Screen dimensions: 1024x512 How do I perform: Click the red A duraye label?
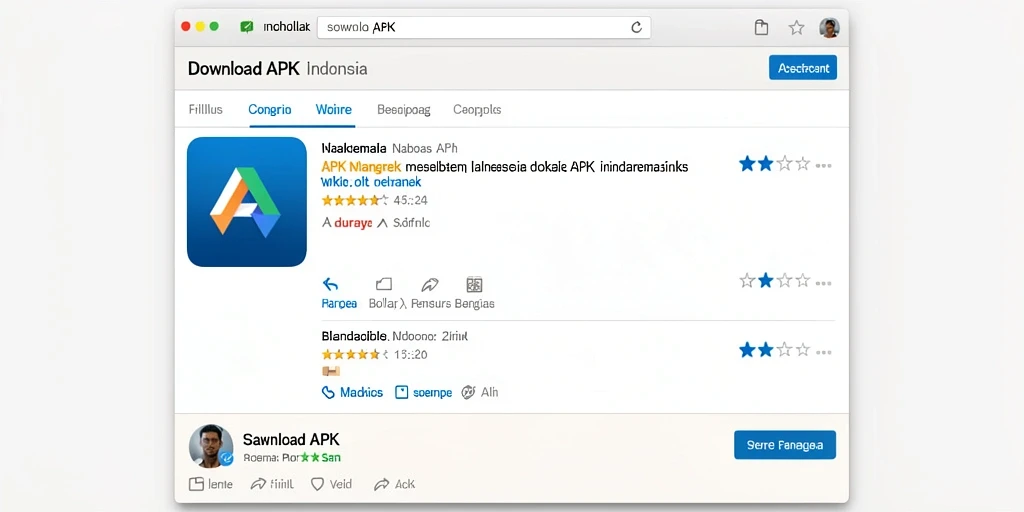347,223
